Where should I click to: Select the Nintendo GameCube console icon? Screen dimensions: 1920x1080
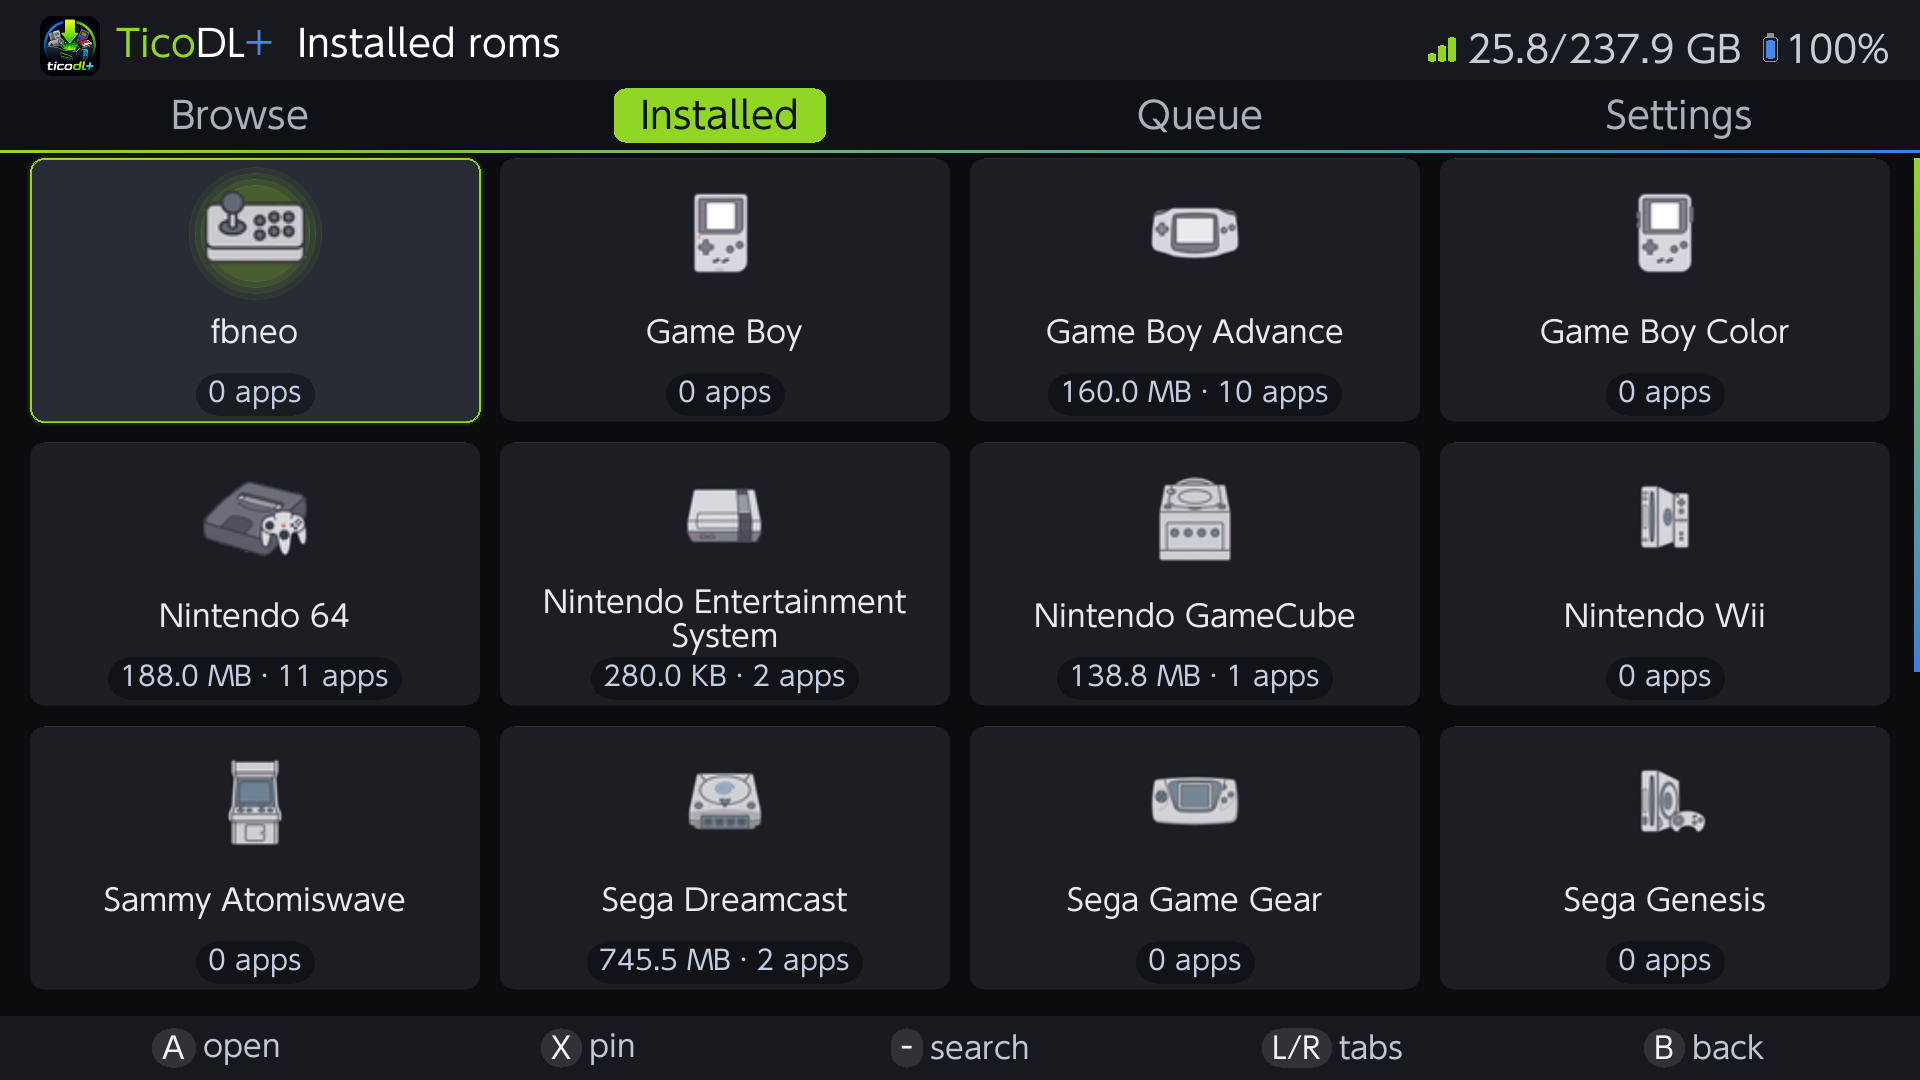(1195, 519)
